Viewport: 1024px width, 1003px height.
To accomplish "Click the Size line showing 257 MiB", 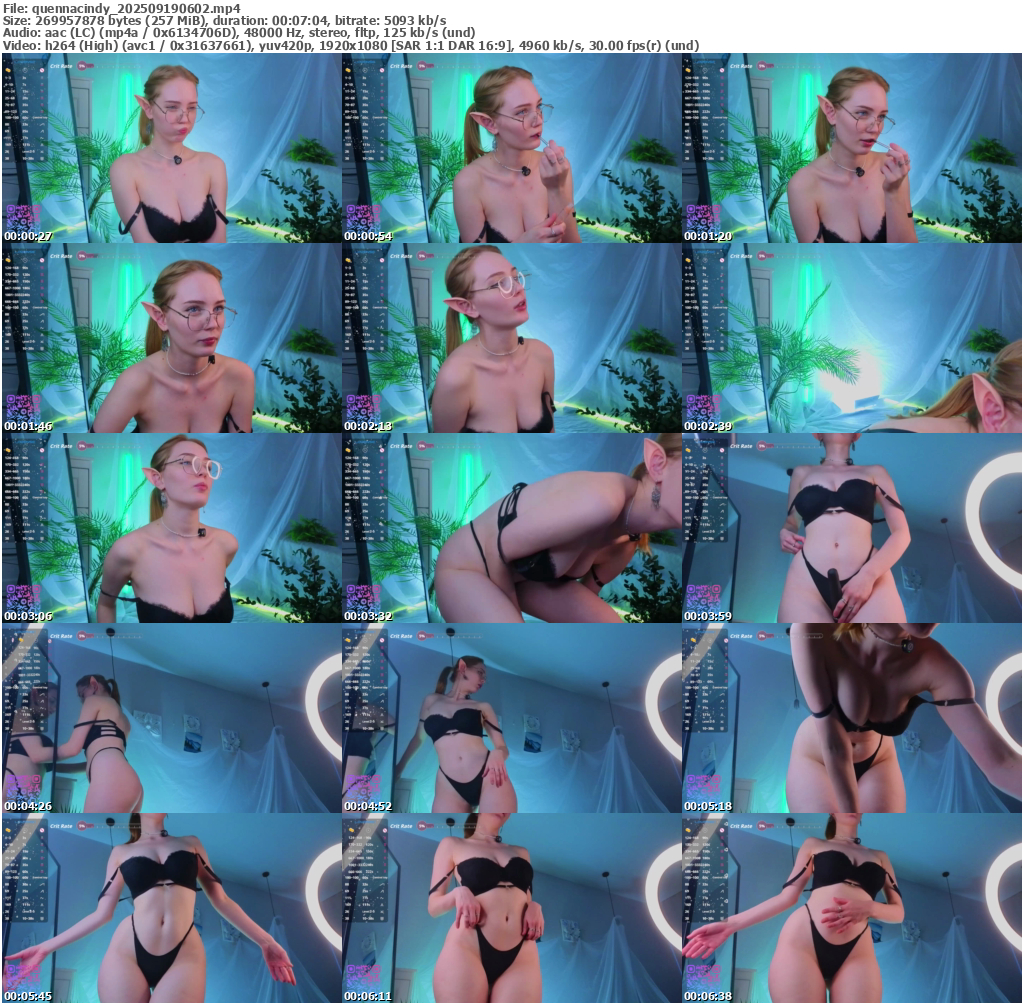I will [x=225, y=21].
